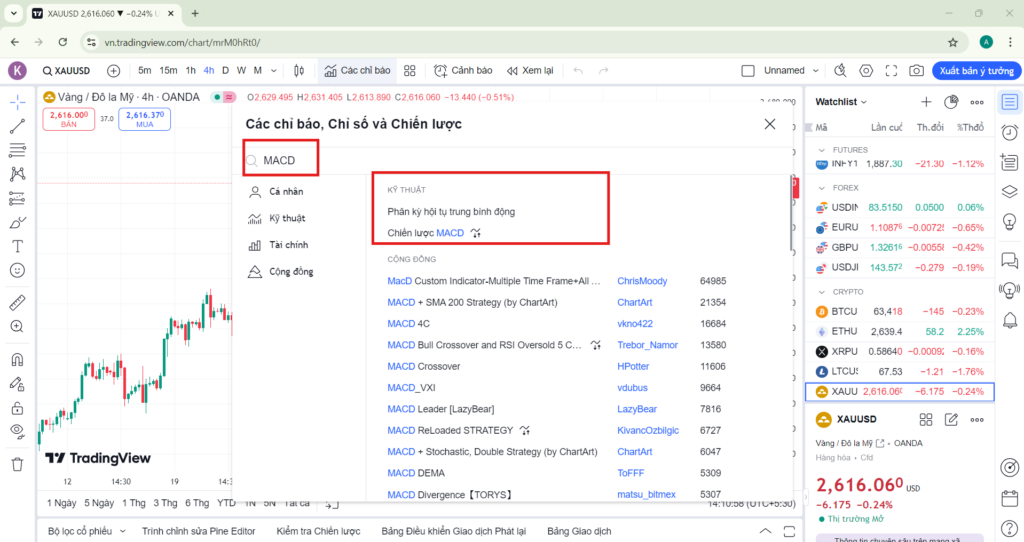Open the ideas lightbulb icon in sidebar

(1010, 221)
